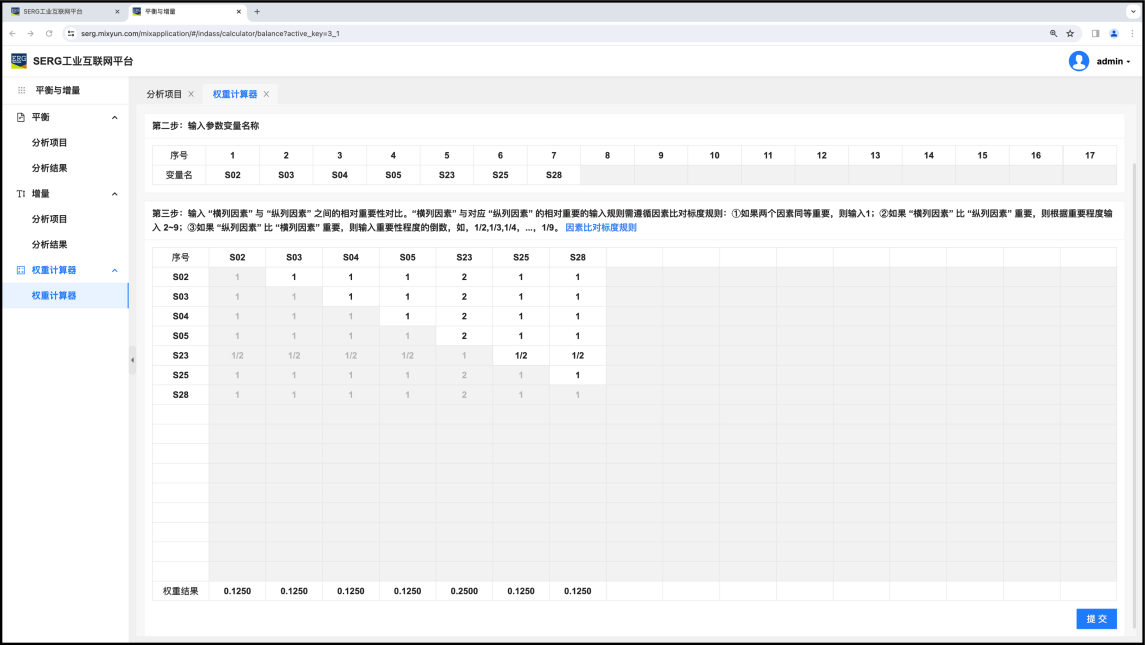Click the zoom magnifier icon in address bar
The width and height of the screenshot is (1145, 645).
tap(1053, 33)
